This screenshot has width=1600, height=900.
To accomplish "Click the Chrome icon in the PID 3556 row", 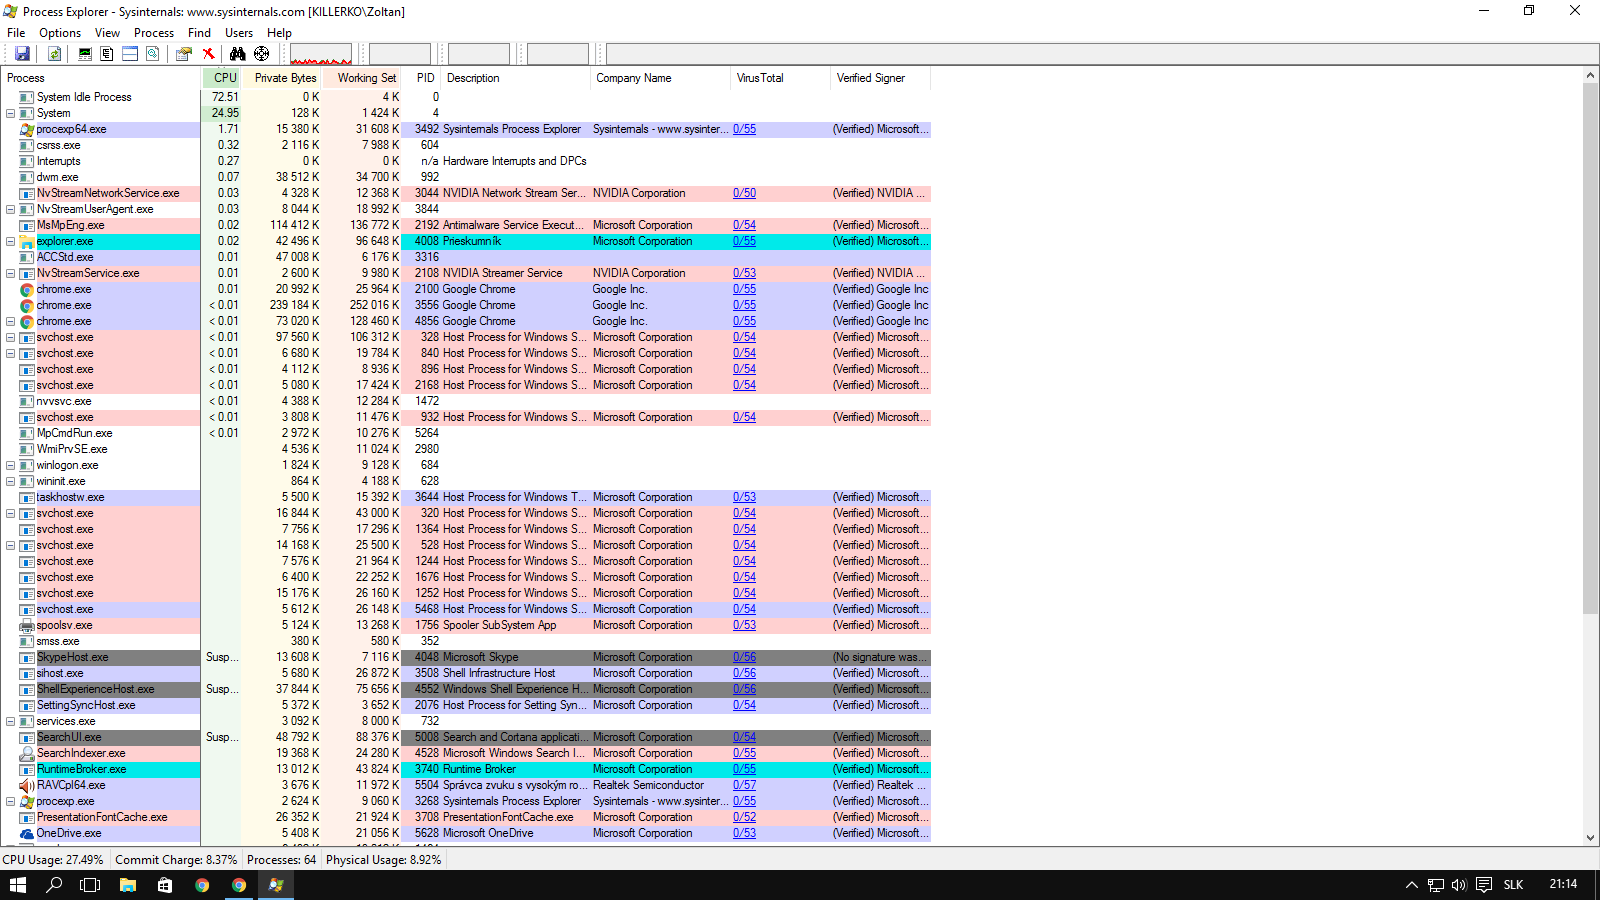I will click(27, 305).
